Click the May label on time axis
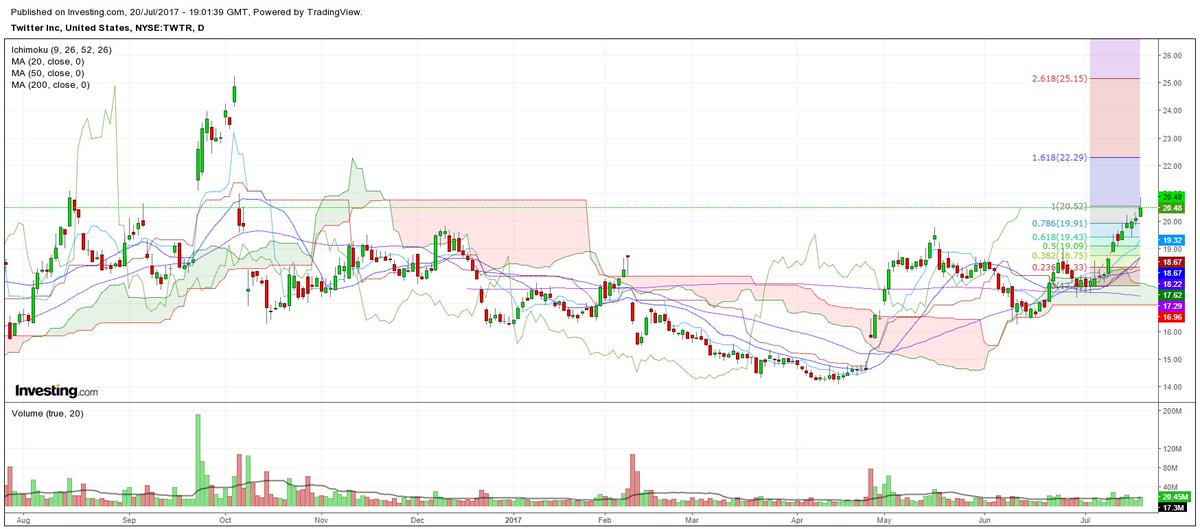This screenshot has width=1200, height=529. [884, 521]
